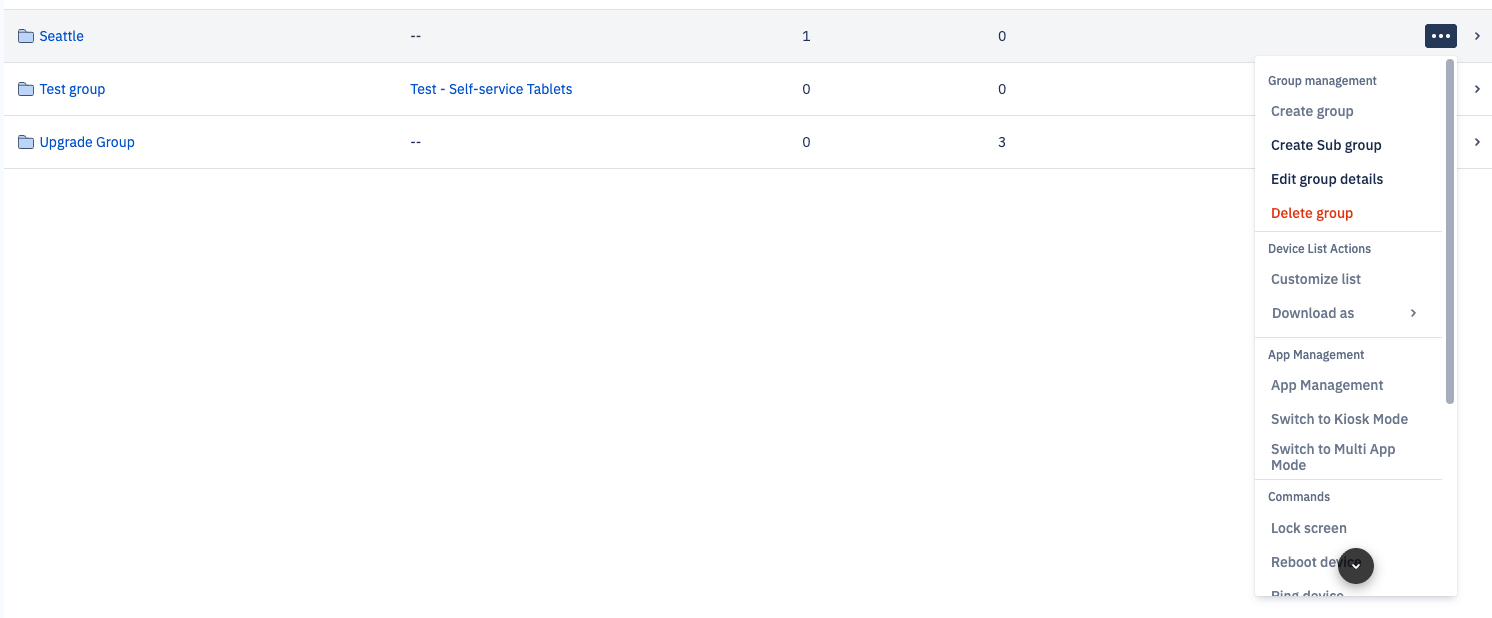Click the Test group folder icon

coord(26,88)
